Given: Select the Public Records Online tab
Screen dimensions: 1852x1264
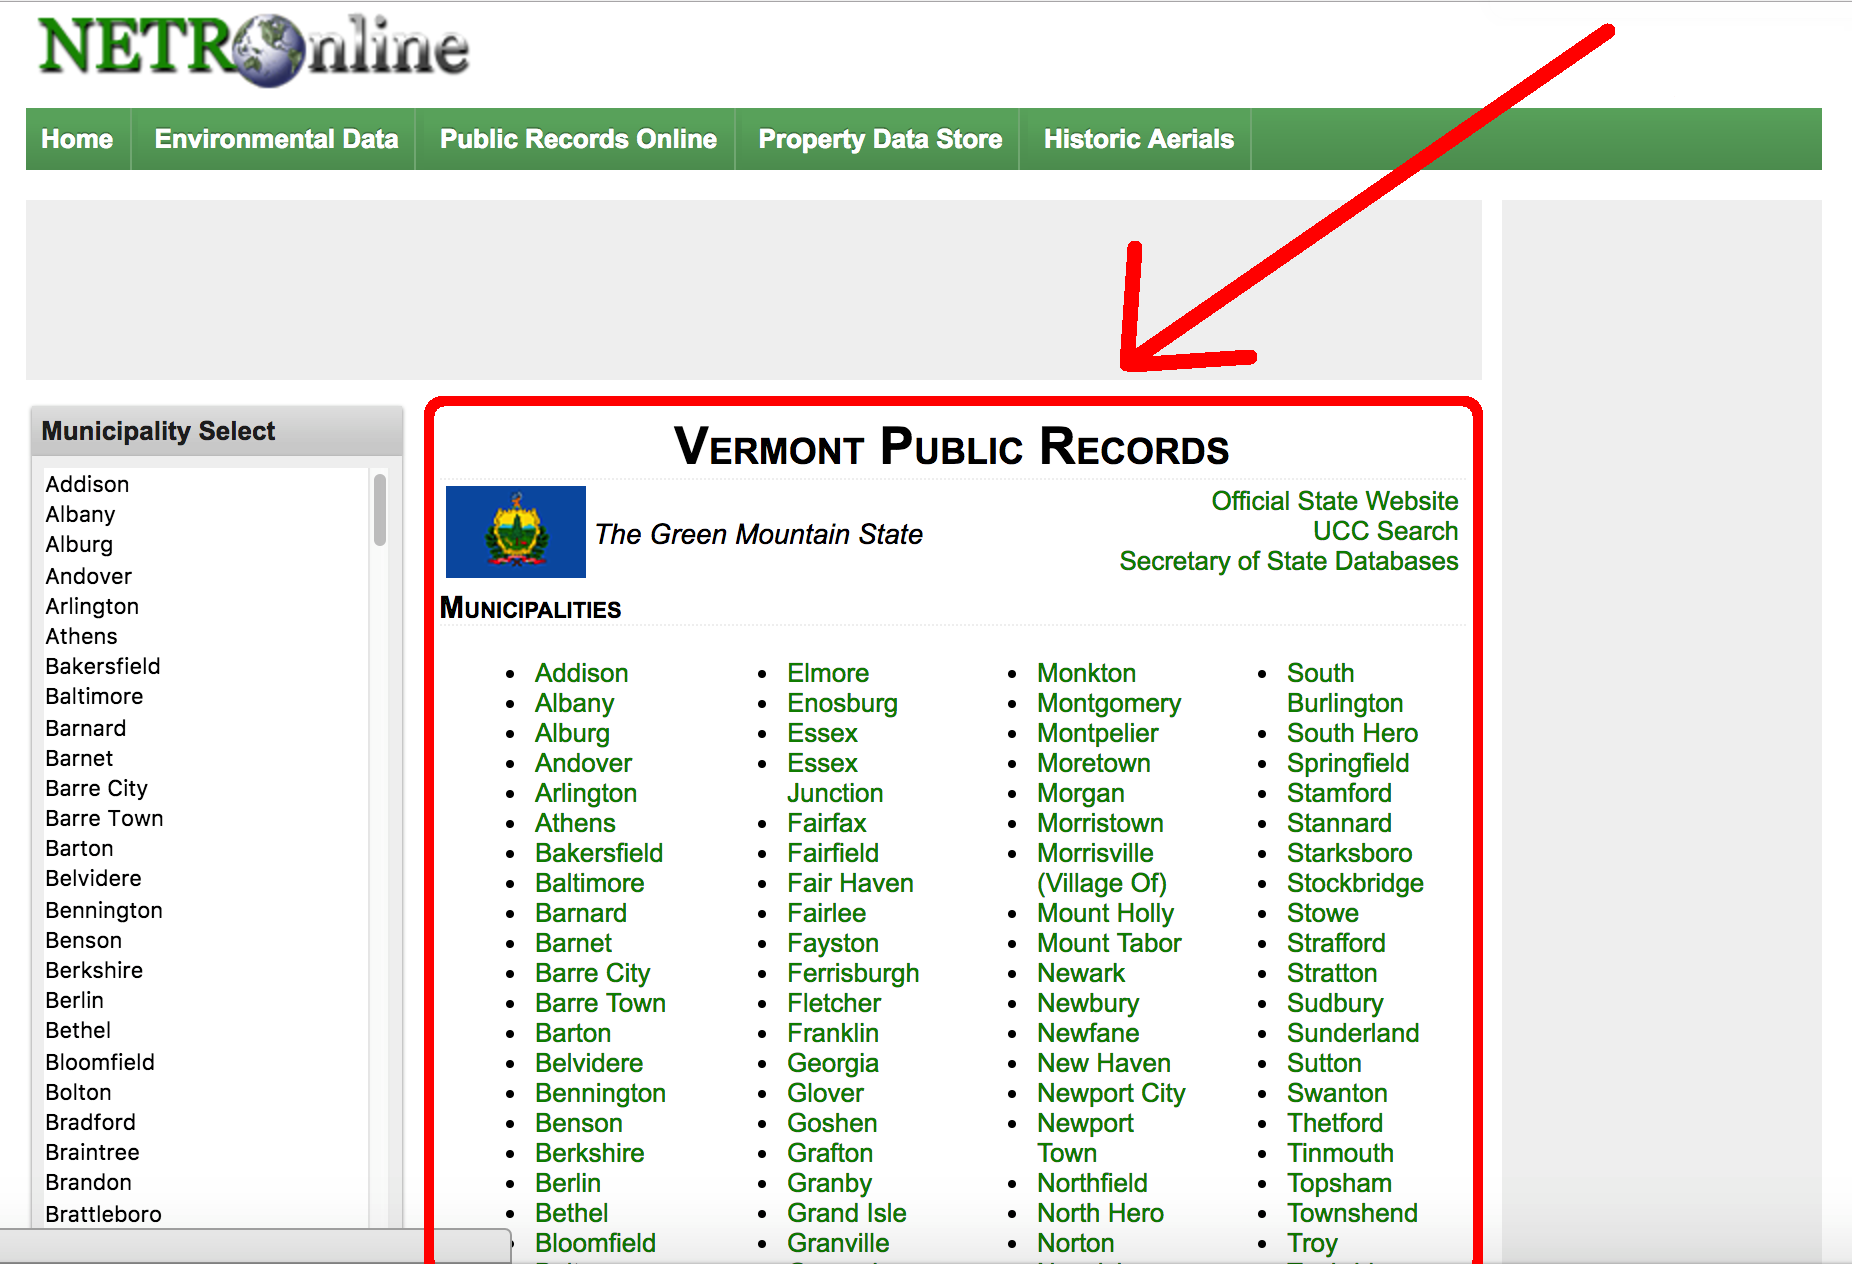Looking at the screenshot, I should coord(577,139).
